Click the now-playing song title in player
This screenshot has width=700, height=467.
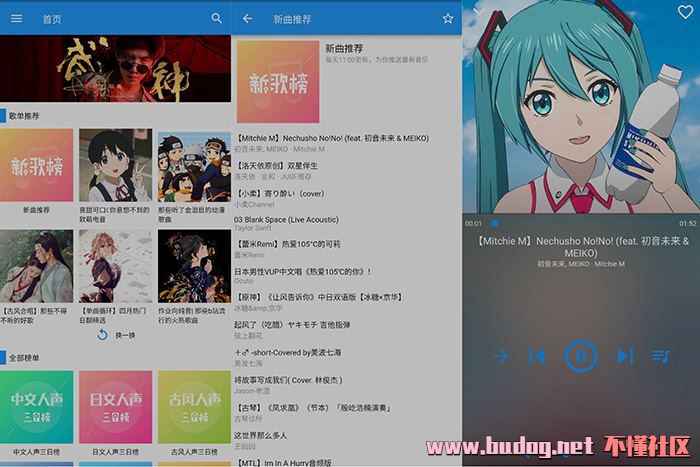(581, 247)
